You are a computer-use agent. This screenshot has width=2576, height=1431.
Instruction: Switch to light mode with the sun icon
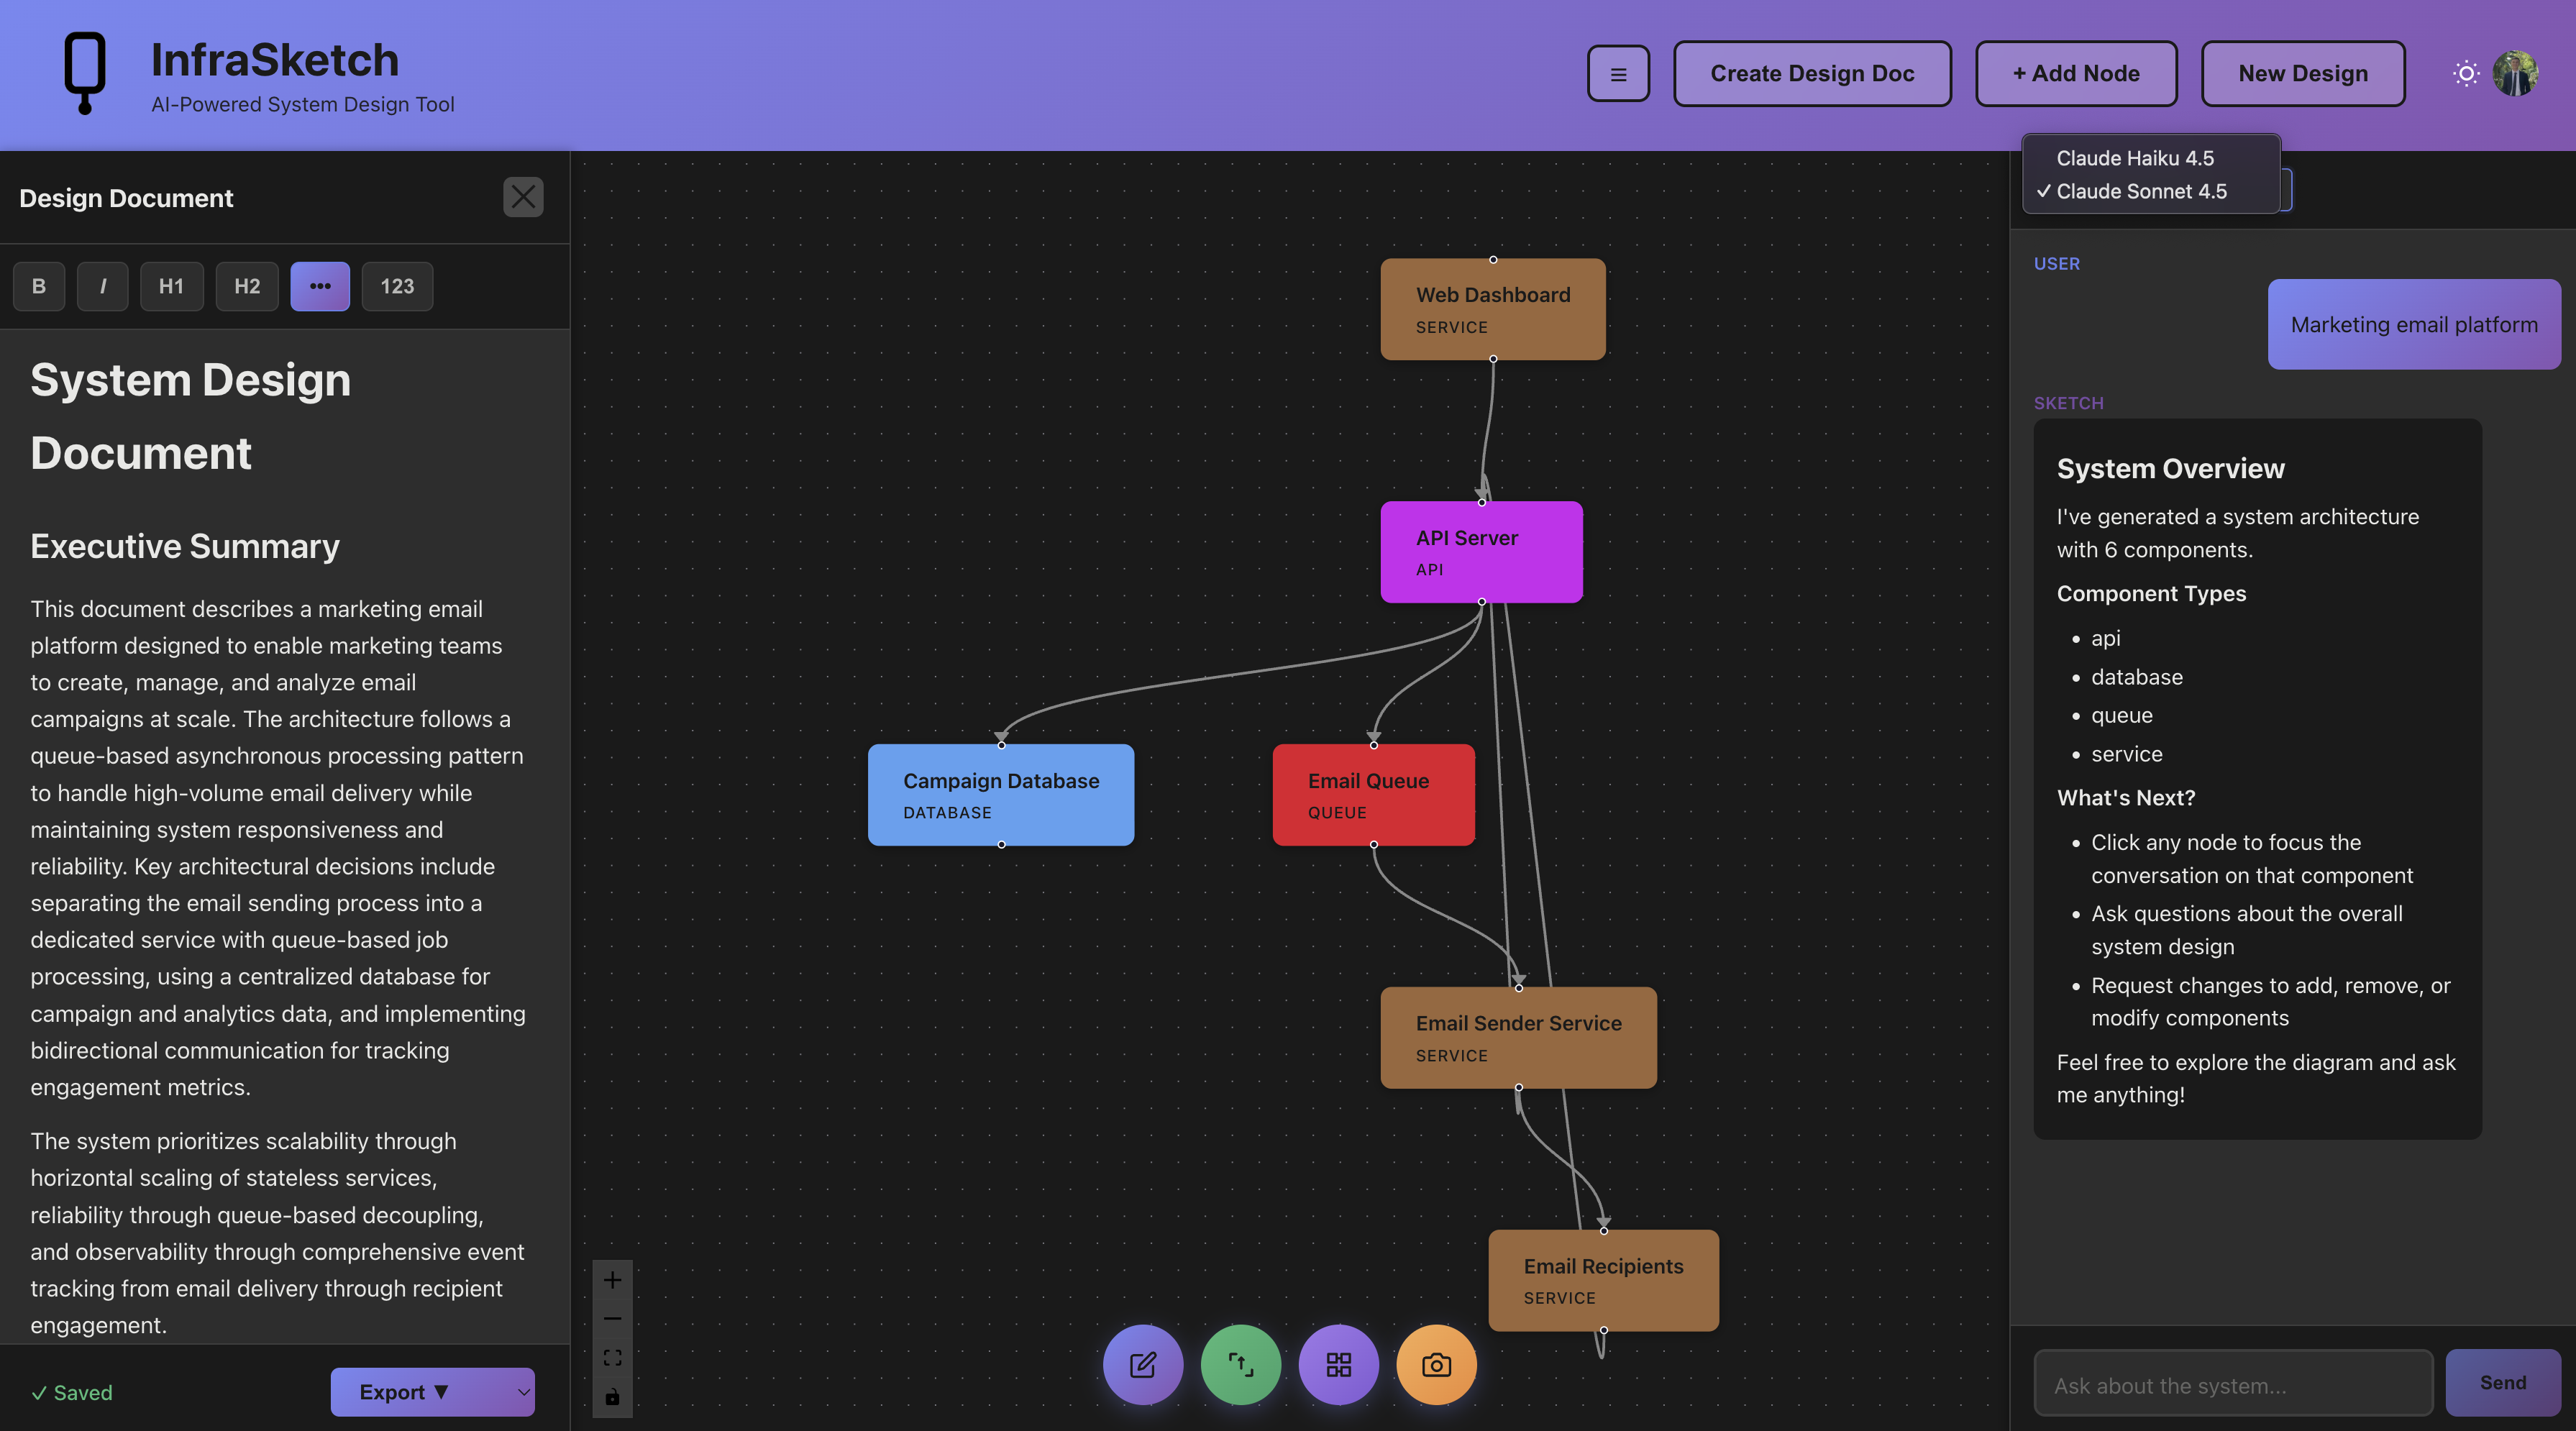pyautogui.click(x=2466, y=73)
